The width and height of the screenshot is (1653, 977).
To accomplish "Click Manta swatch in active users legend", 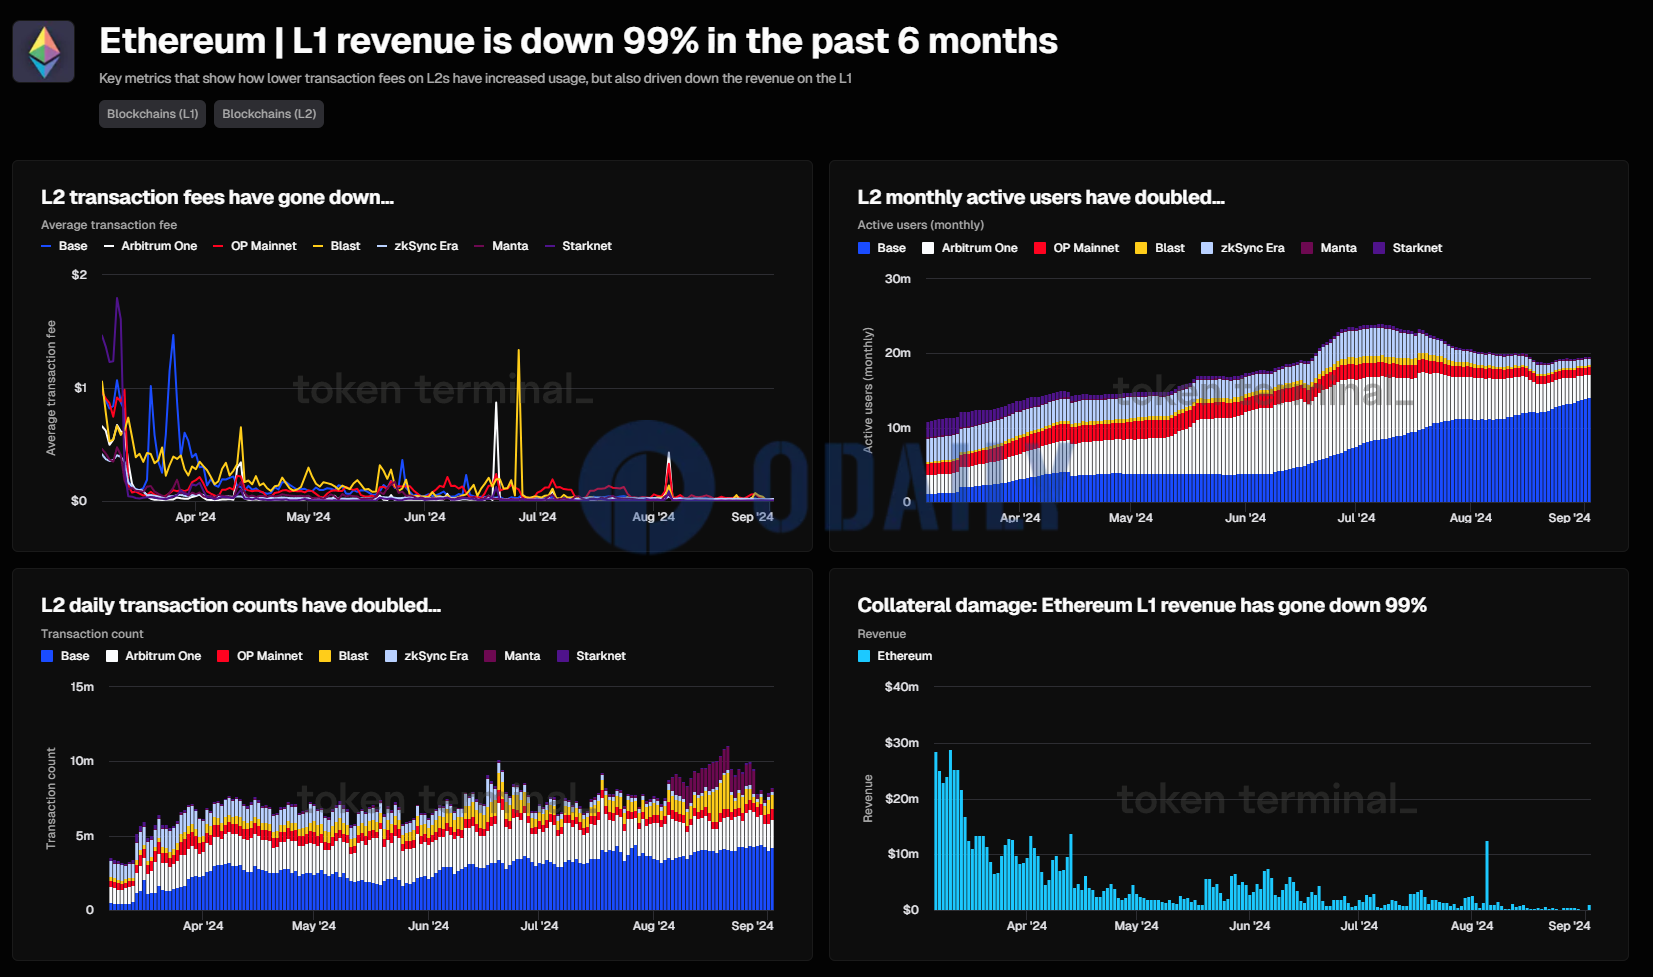I will pyautogui.click(x=1307, y=248).
